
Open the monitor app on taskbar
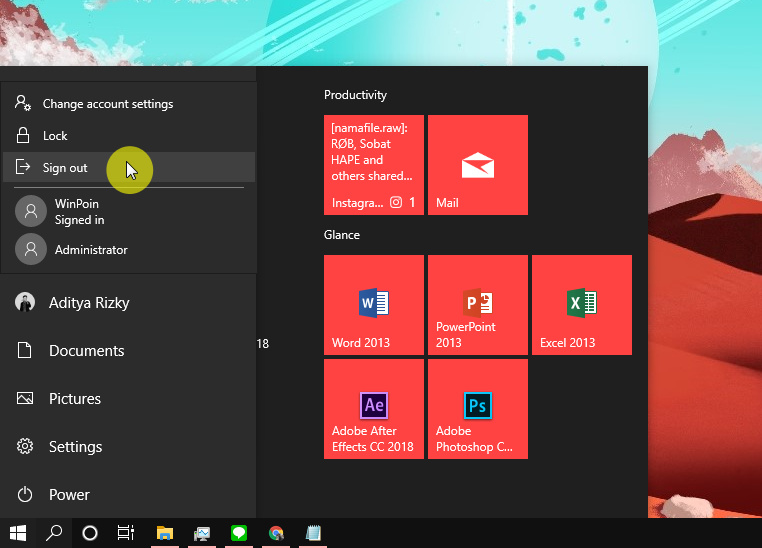(x=202, y=533)
